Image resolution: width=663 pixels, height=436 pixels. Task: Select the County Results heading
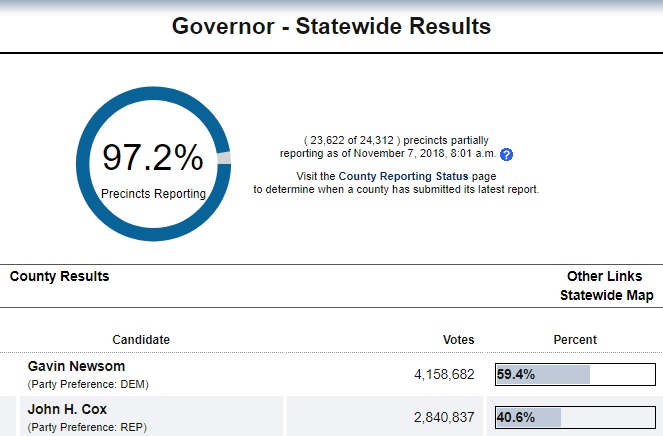[59, 276]
